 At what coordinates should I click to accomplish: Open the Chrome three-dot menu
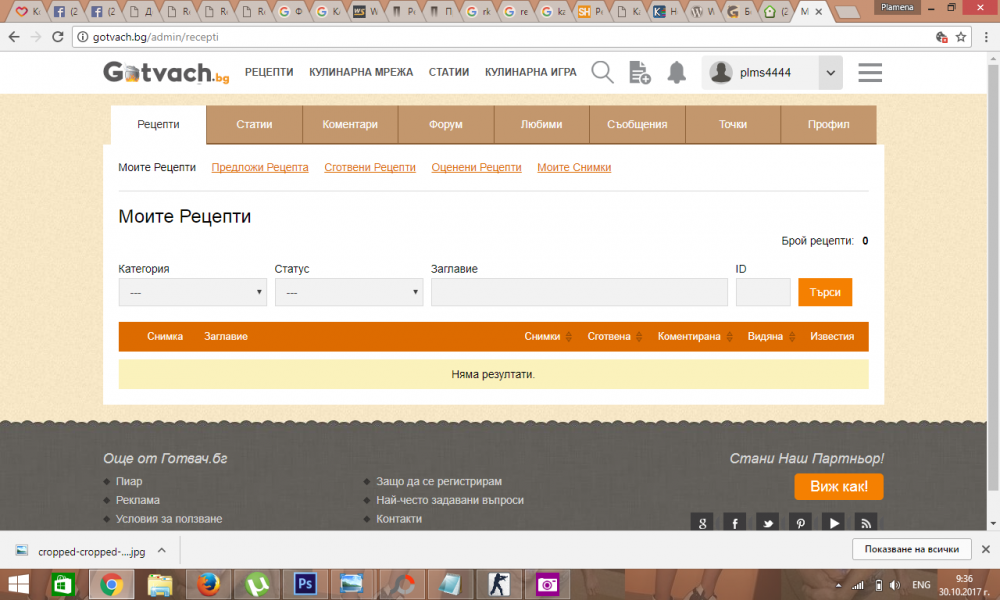tap(986, 37)
